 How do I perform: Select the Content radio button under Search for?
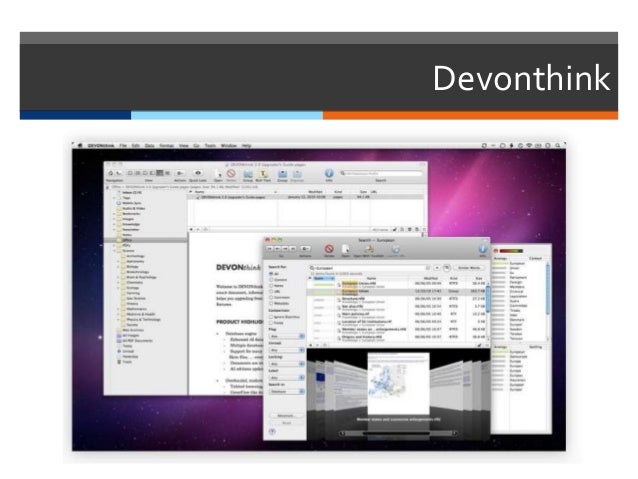click(271, 280)
